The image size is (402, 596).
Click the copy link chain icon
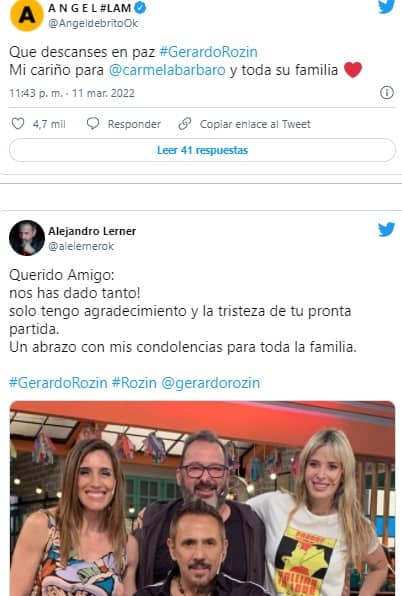185,124
